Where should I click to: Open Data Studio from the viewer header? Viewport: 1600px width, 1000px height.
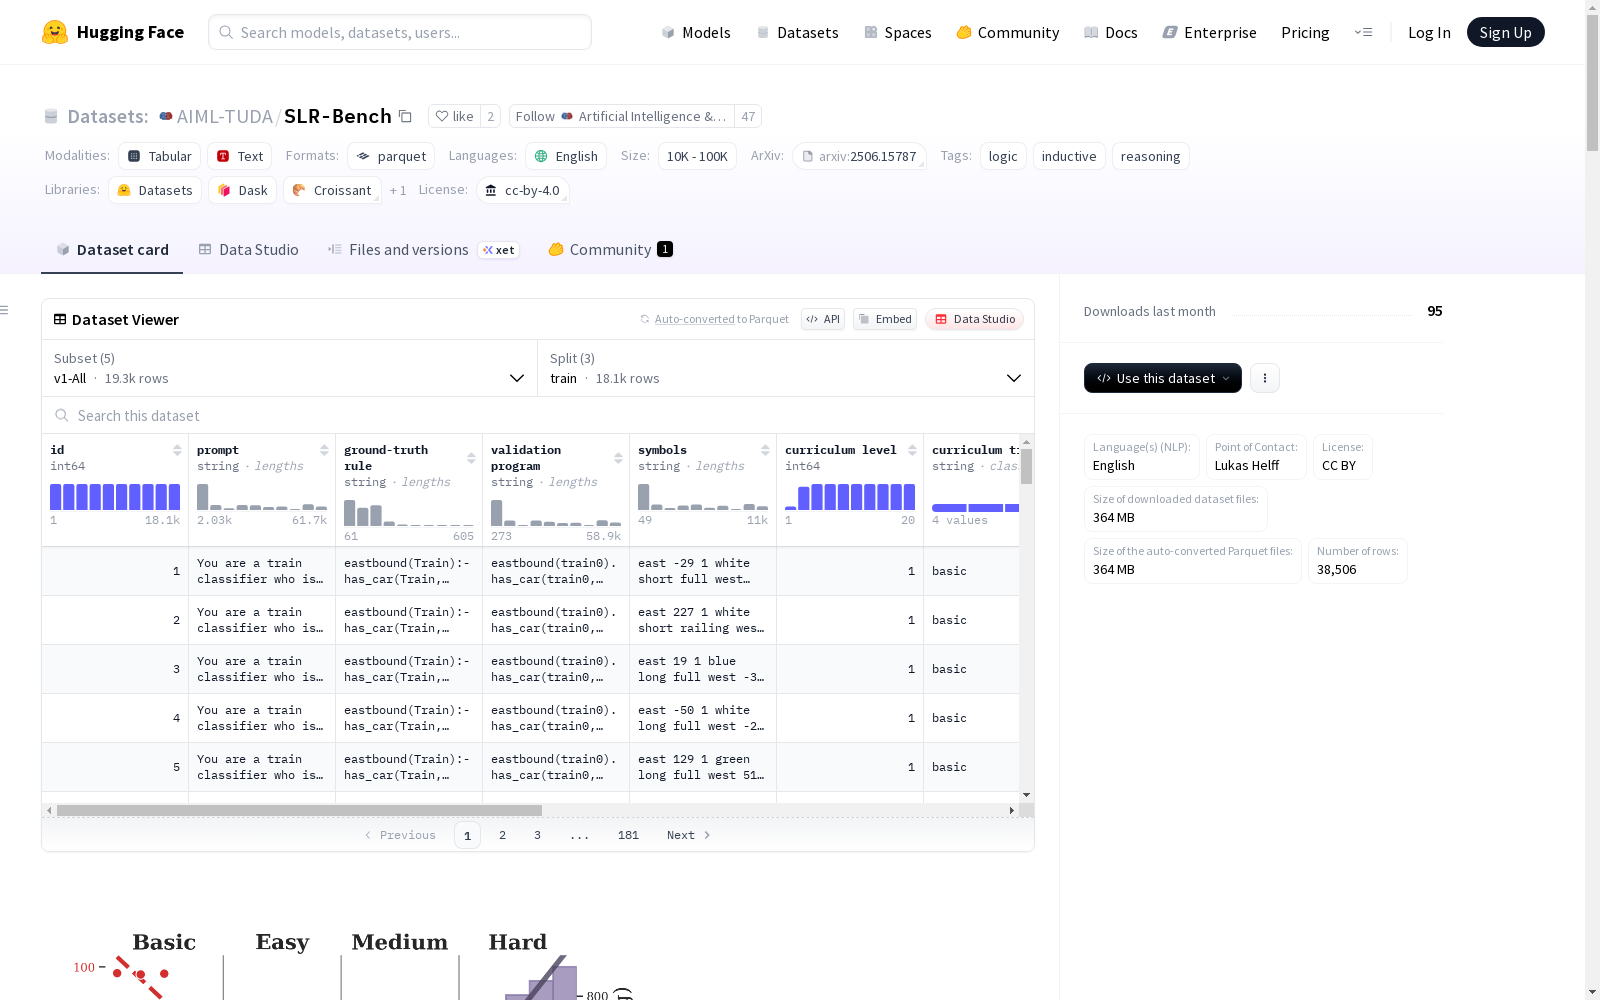(974, 319)
